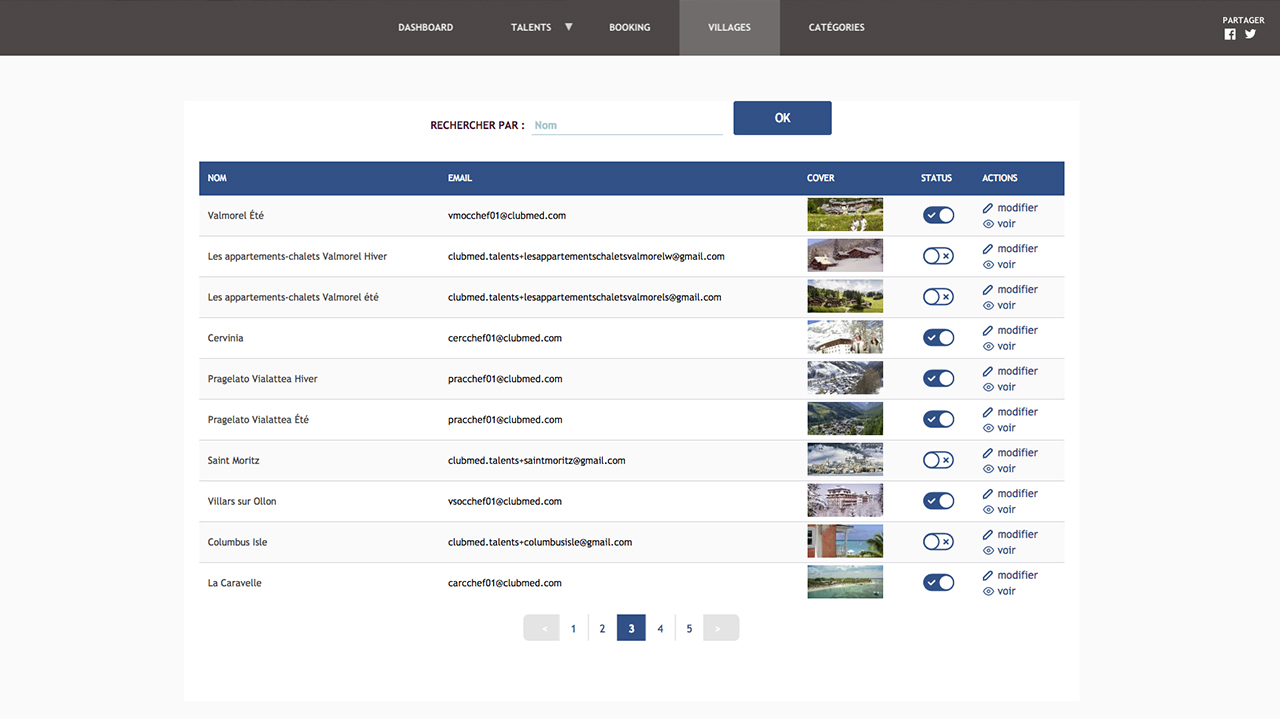Open the Columbus Isle cover thumbnail
The width and height of the screenshot is (1280, 719).
pos(845,542)
